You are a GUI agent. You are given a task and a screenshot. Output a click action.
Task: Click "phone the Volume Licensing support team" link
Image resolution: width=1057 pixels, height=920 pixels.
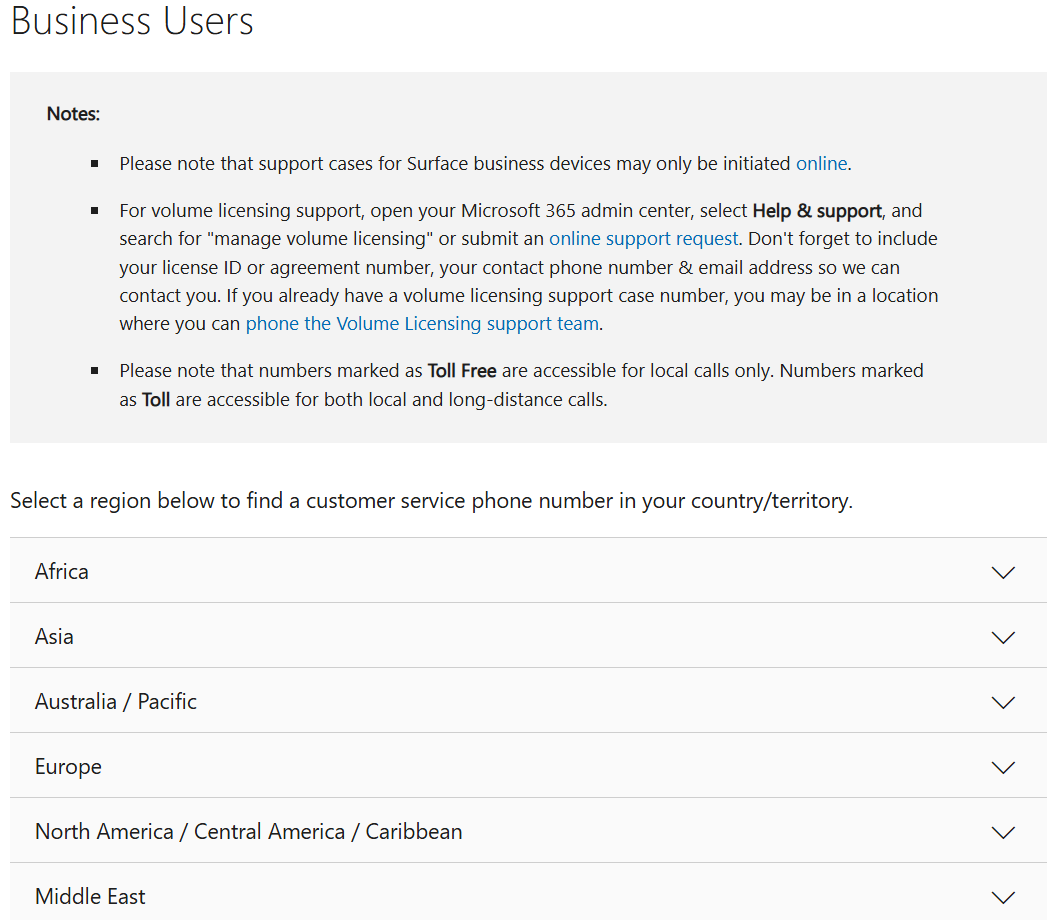[x=422, y=324]
